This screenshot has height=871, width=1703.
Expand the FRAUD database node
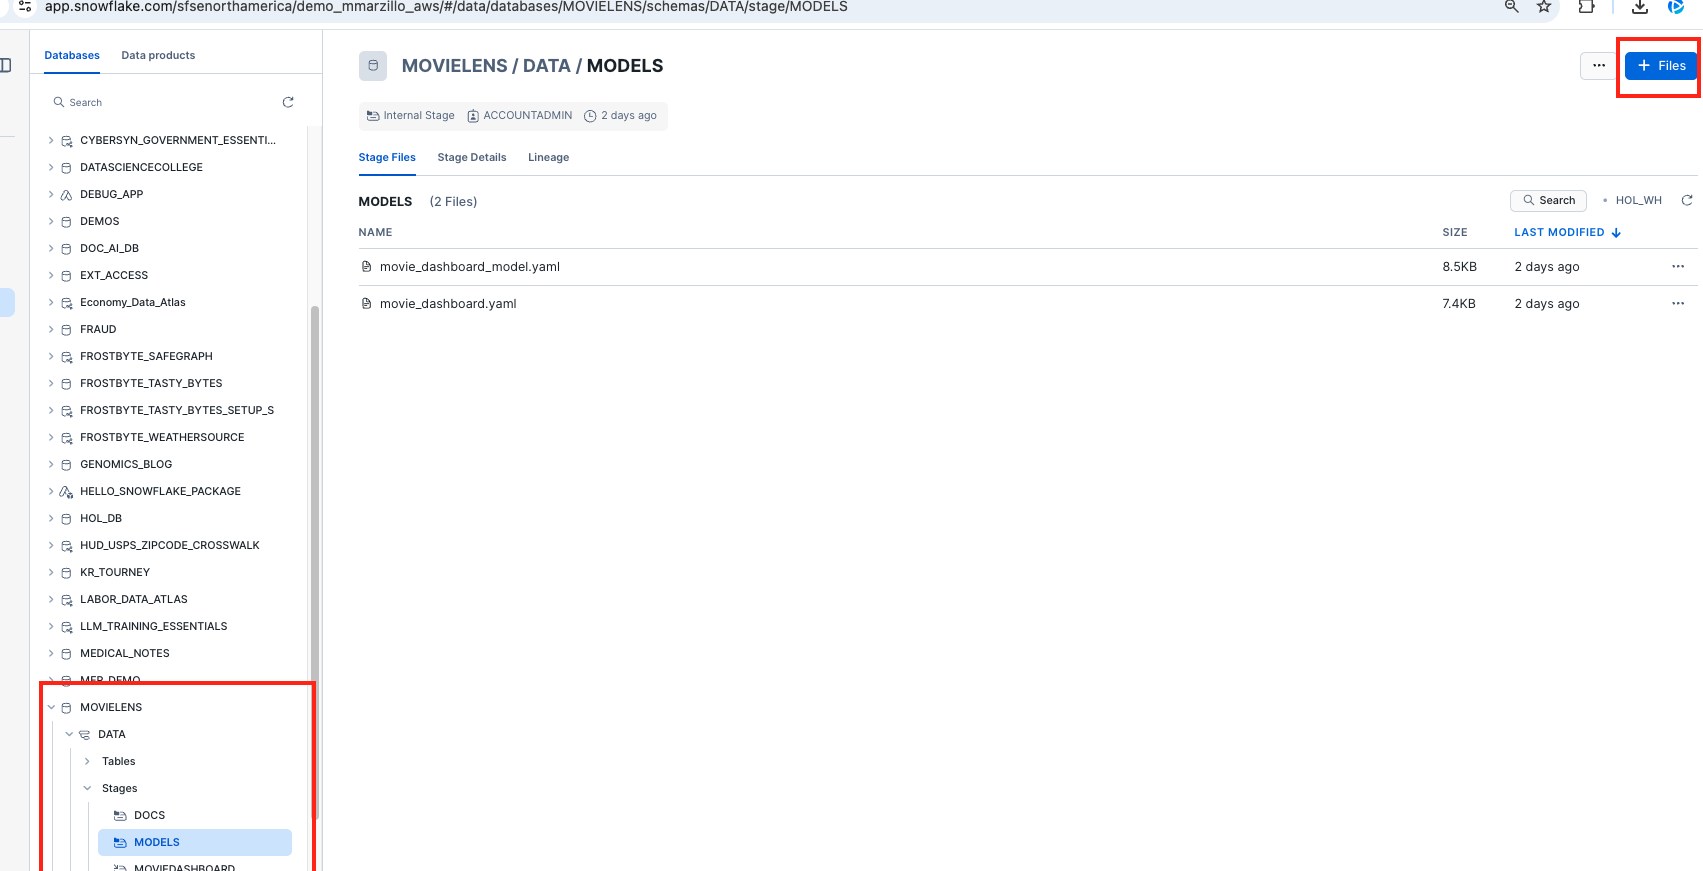click(x=51, y=330)
